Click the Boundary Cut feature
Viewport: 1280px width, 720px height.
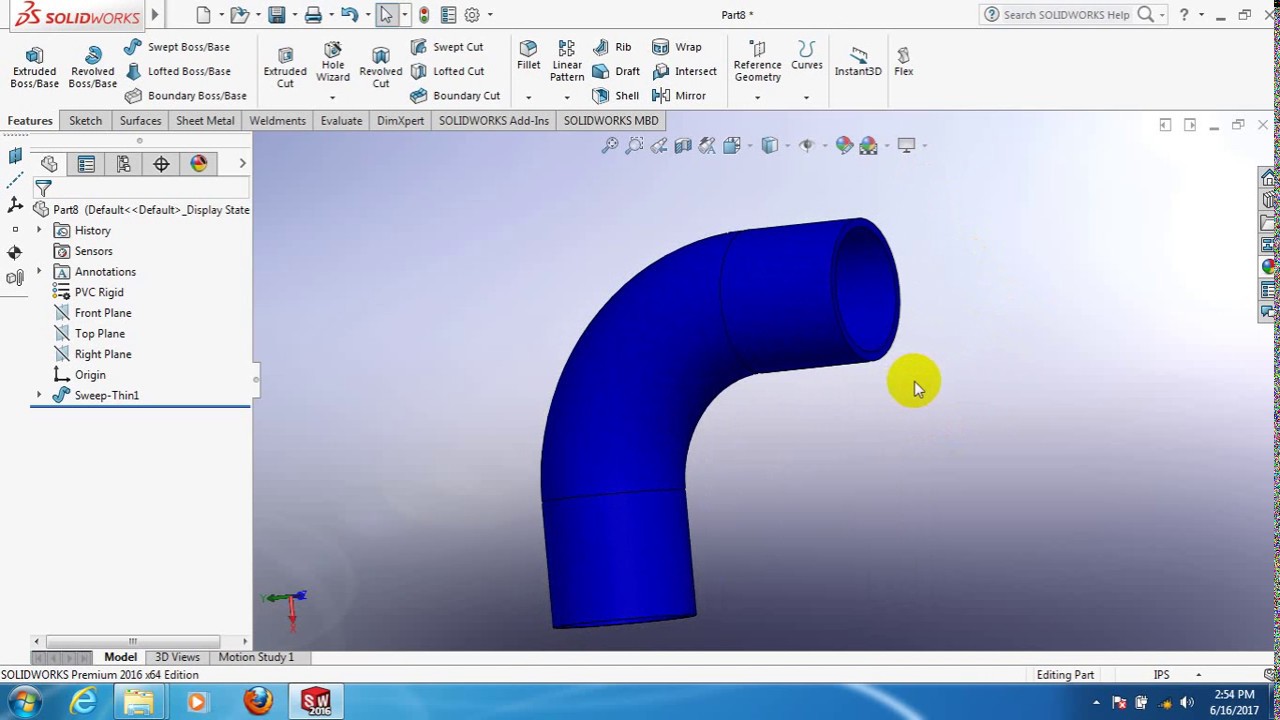click(x=454, y=96)
